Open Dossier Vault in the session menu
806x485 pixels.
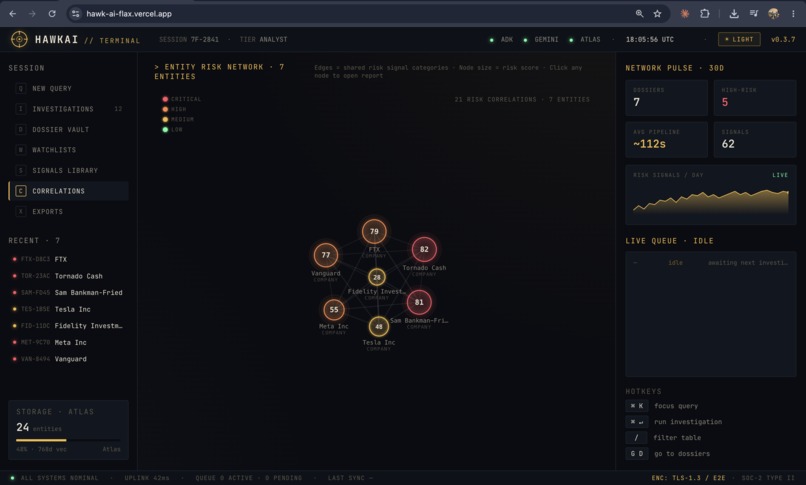pyautogui.click(x=68, y=129)
